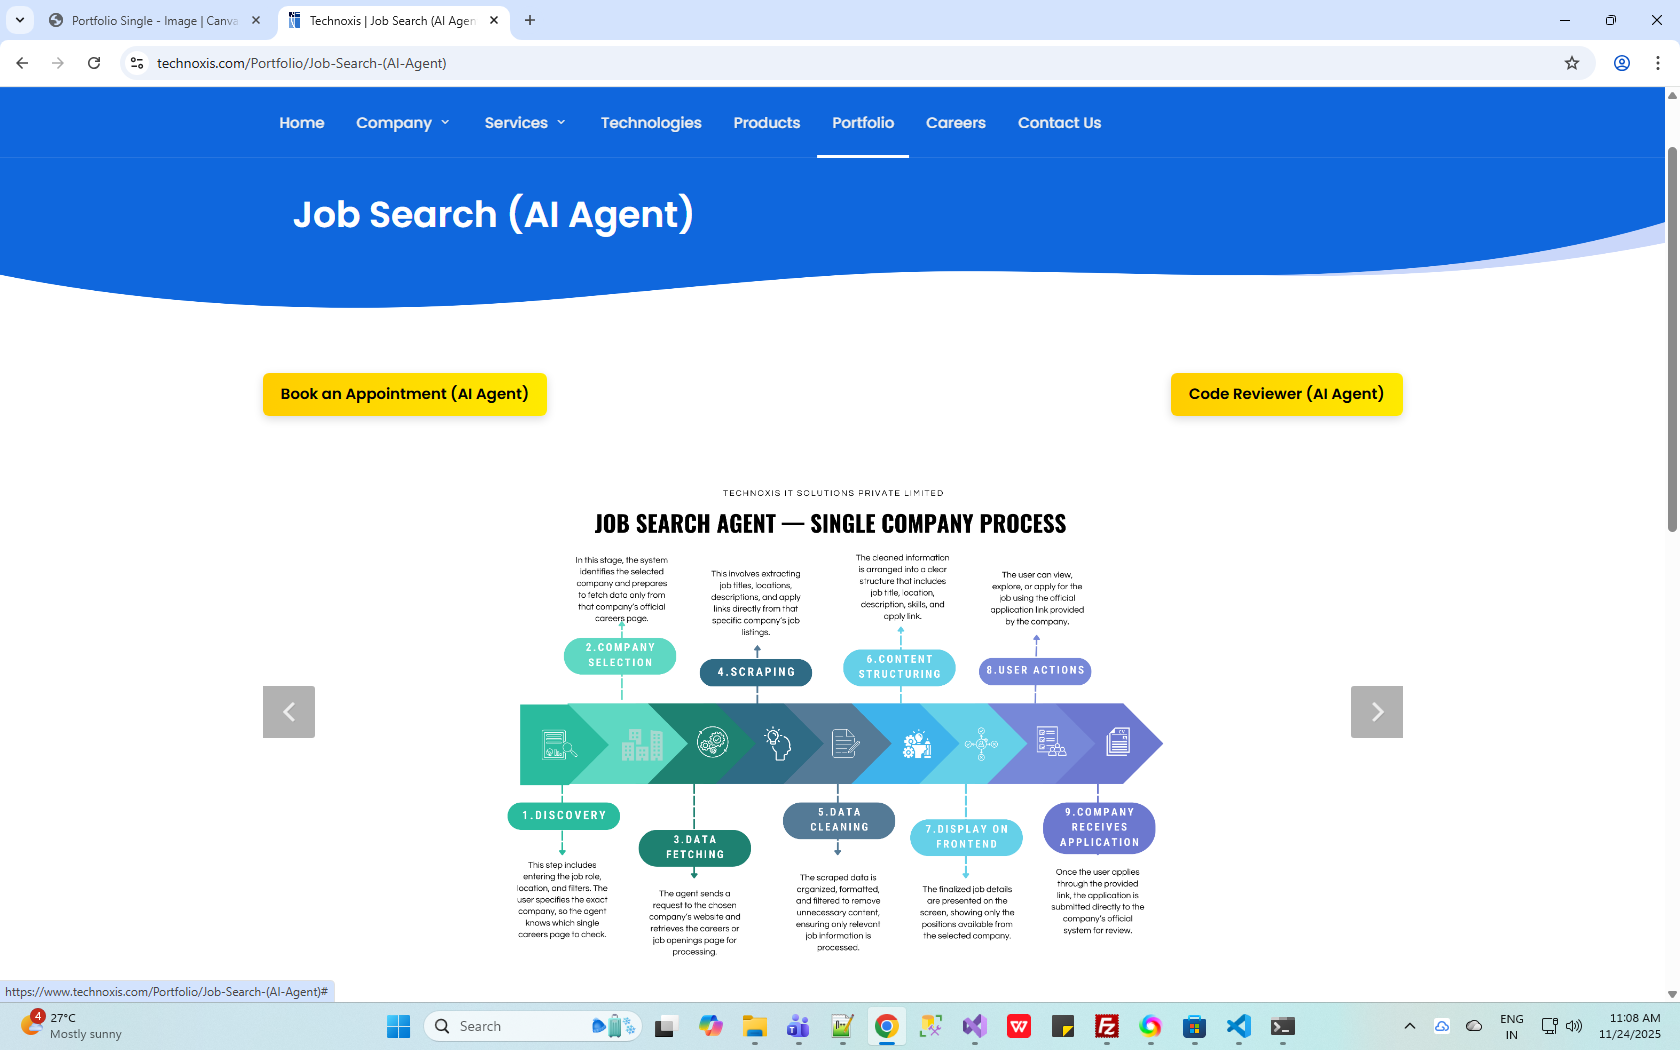Image resolution: width=1680 pixels, height=1050 pixels.
Task: Click Book an Appointment (AI Agent) button
Action: click(x=404, y=394)
